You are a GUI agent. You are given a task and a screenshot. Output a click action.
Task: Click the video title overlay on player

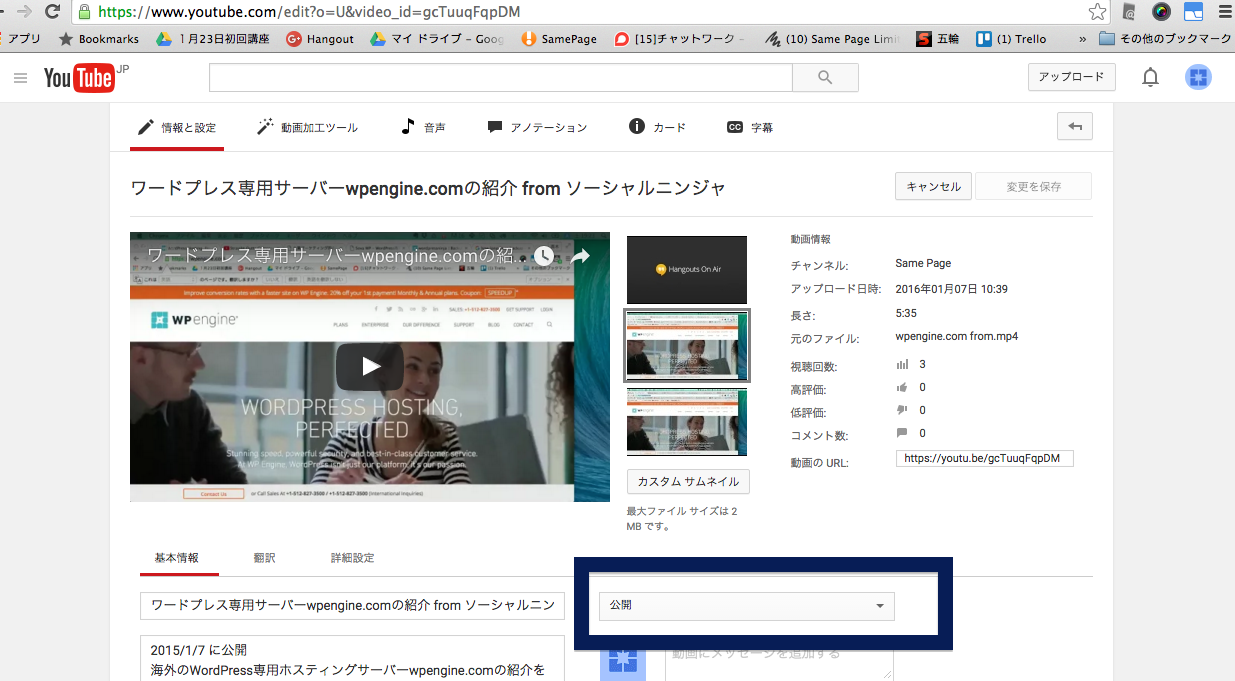337,256
